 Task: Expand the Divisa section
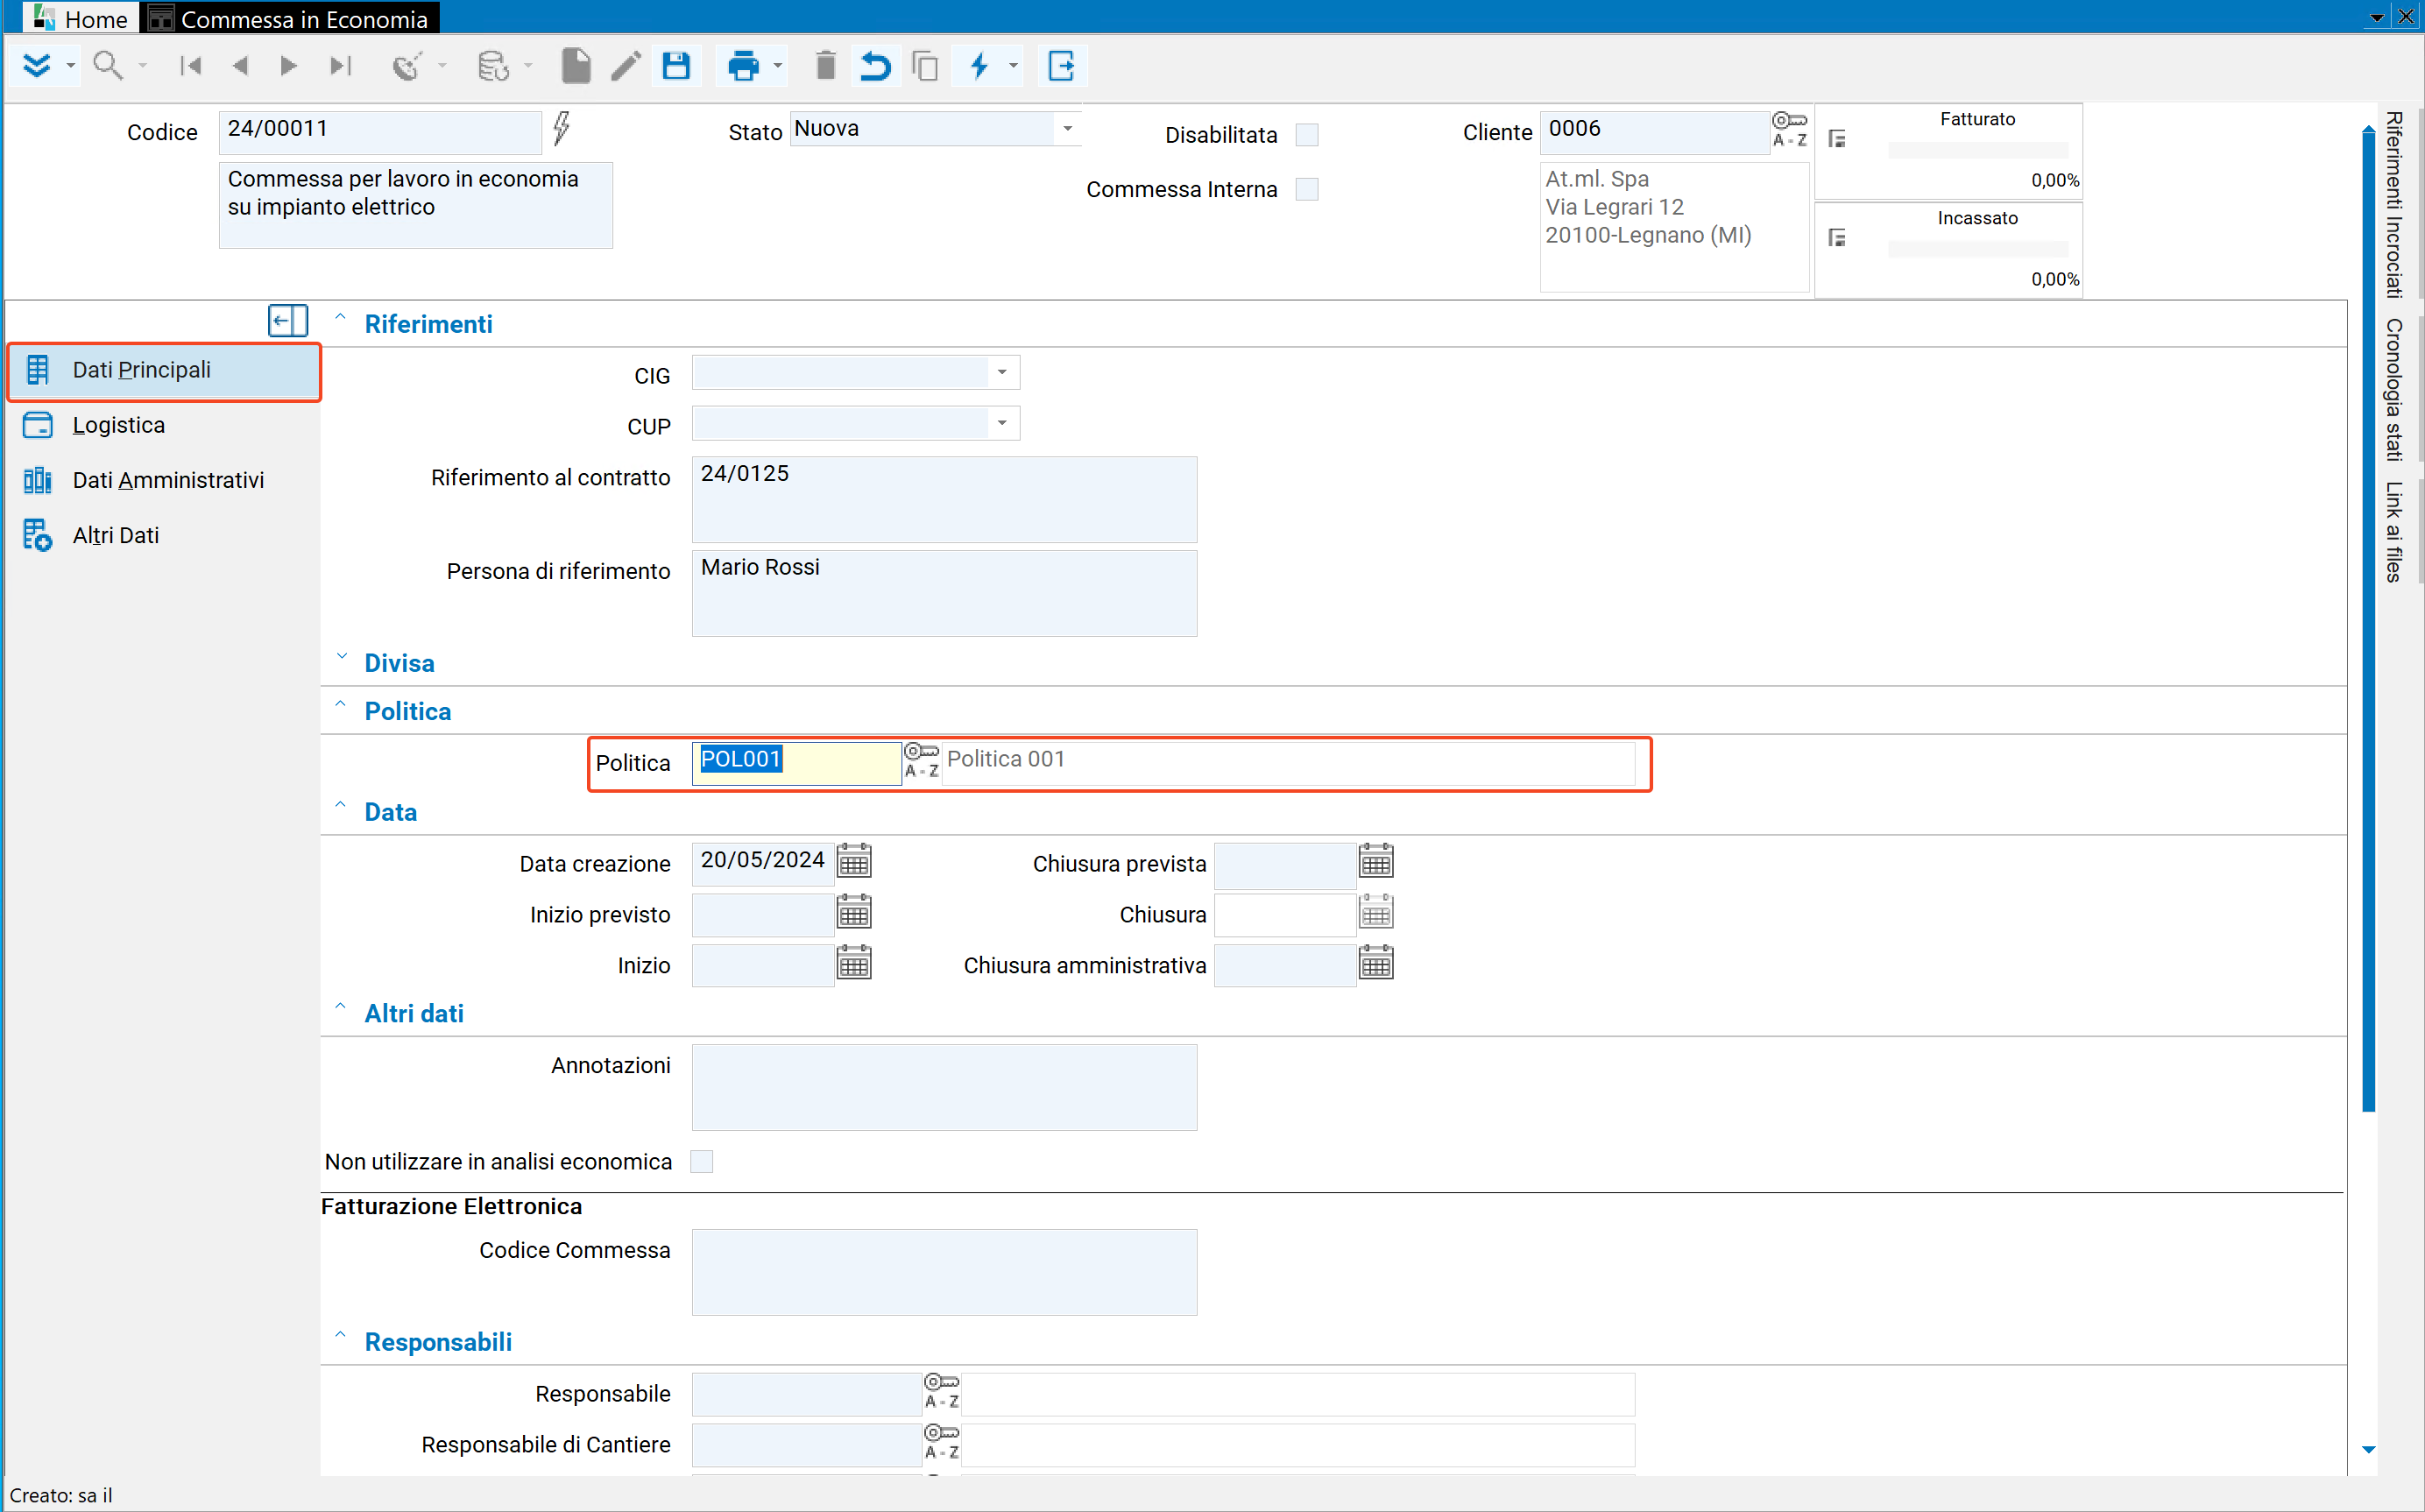(x=341, y=657)
